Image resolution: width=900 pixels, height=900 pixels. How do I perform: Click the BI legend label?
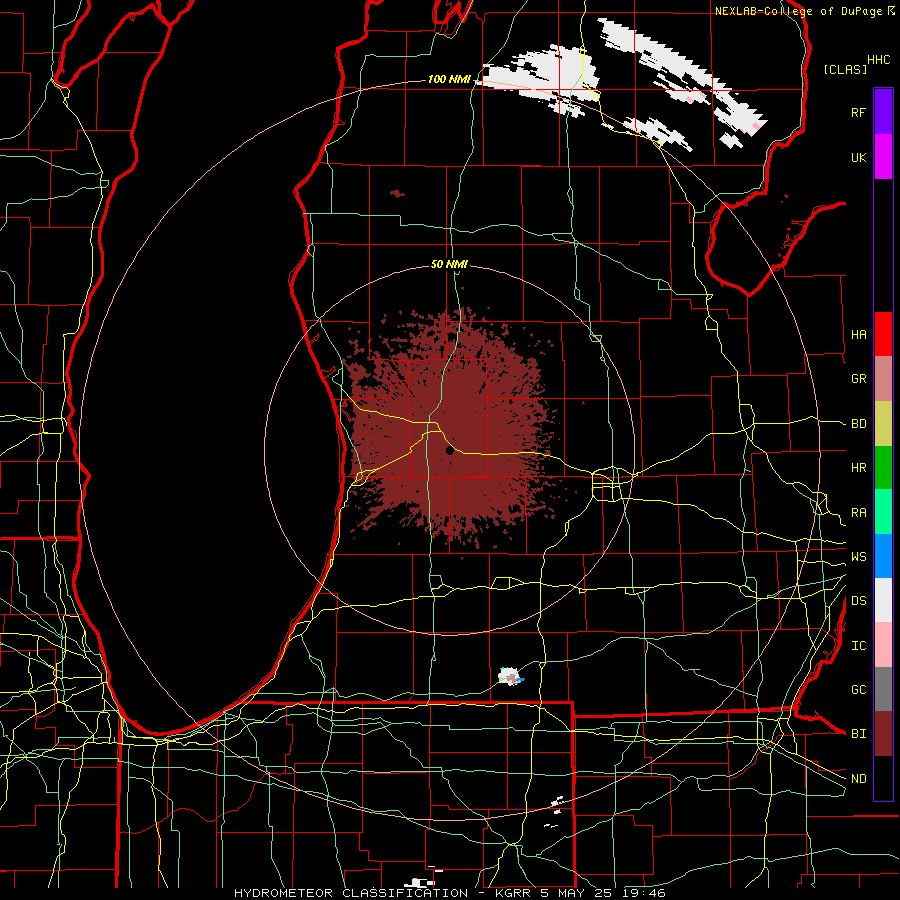[858, 734]
